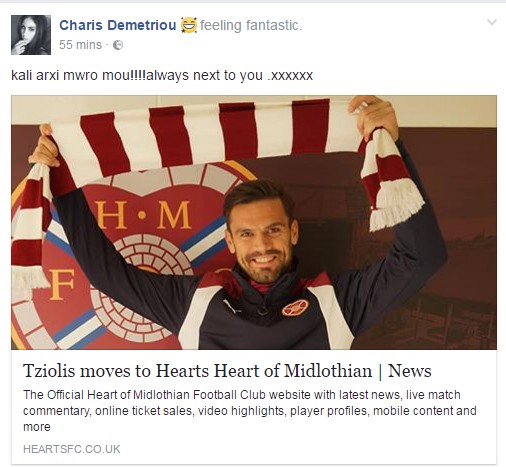Expand the post options chevron

pos(492,23)
